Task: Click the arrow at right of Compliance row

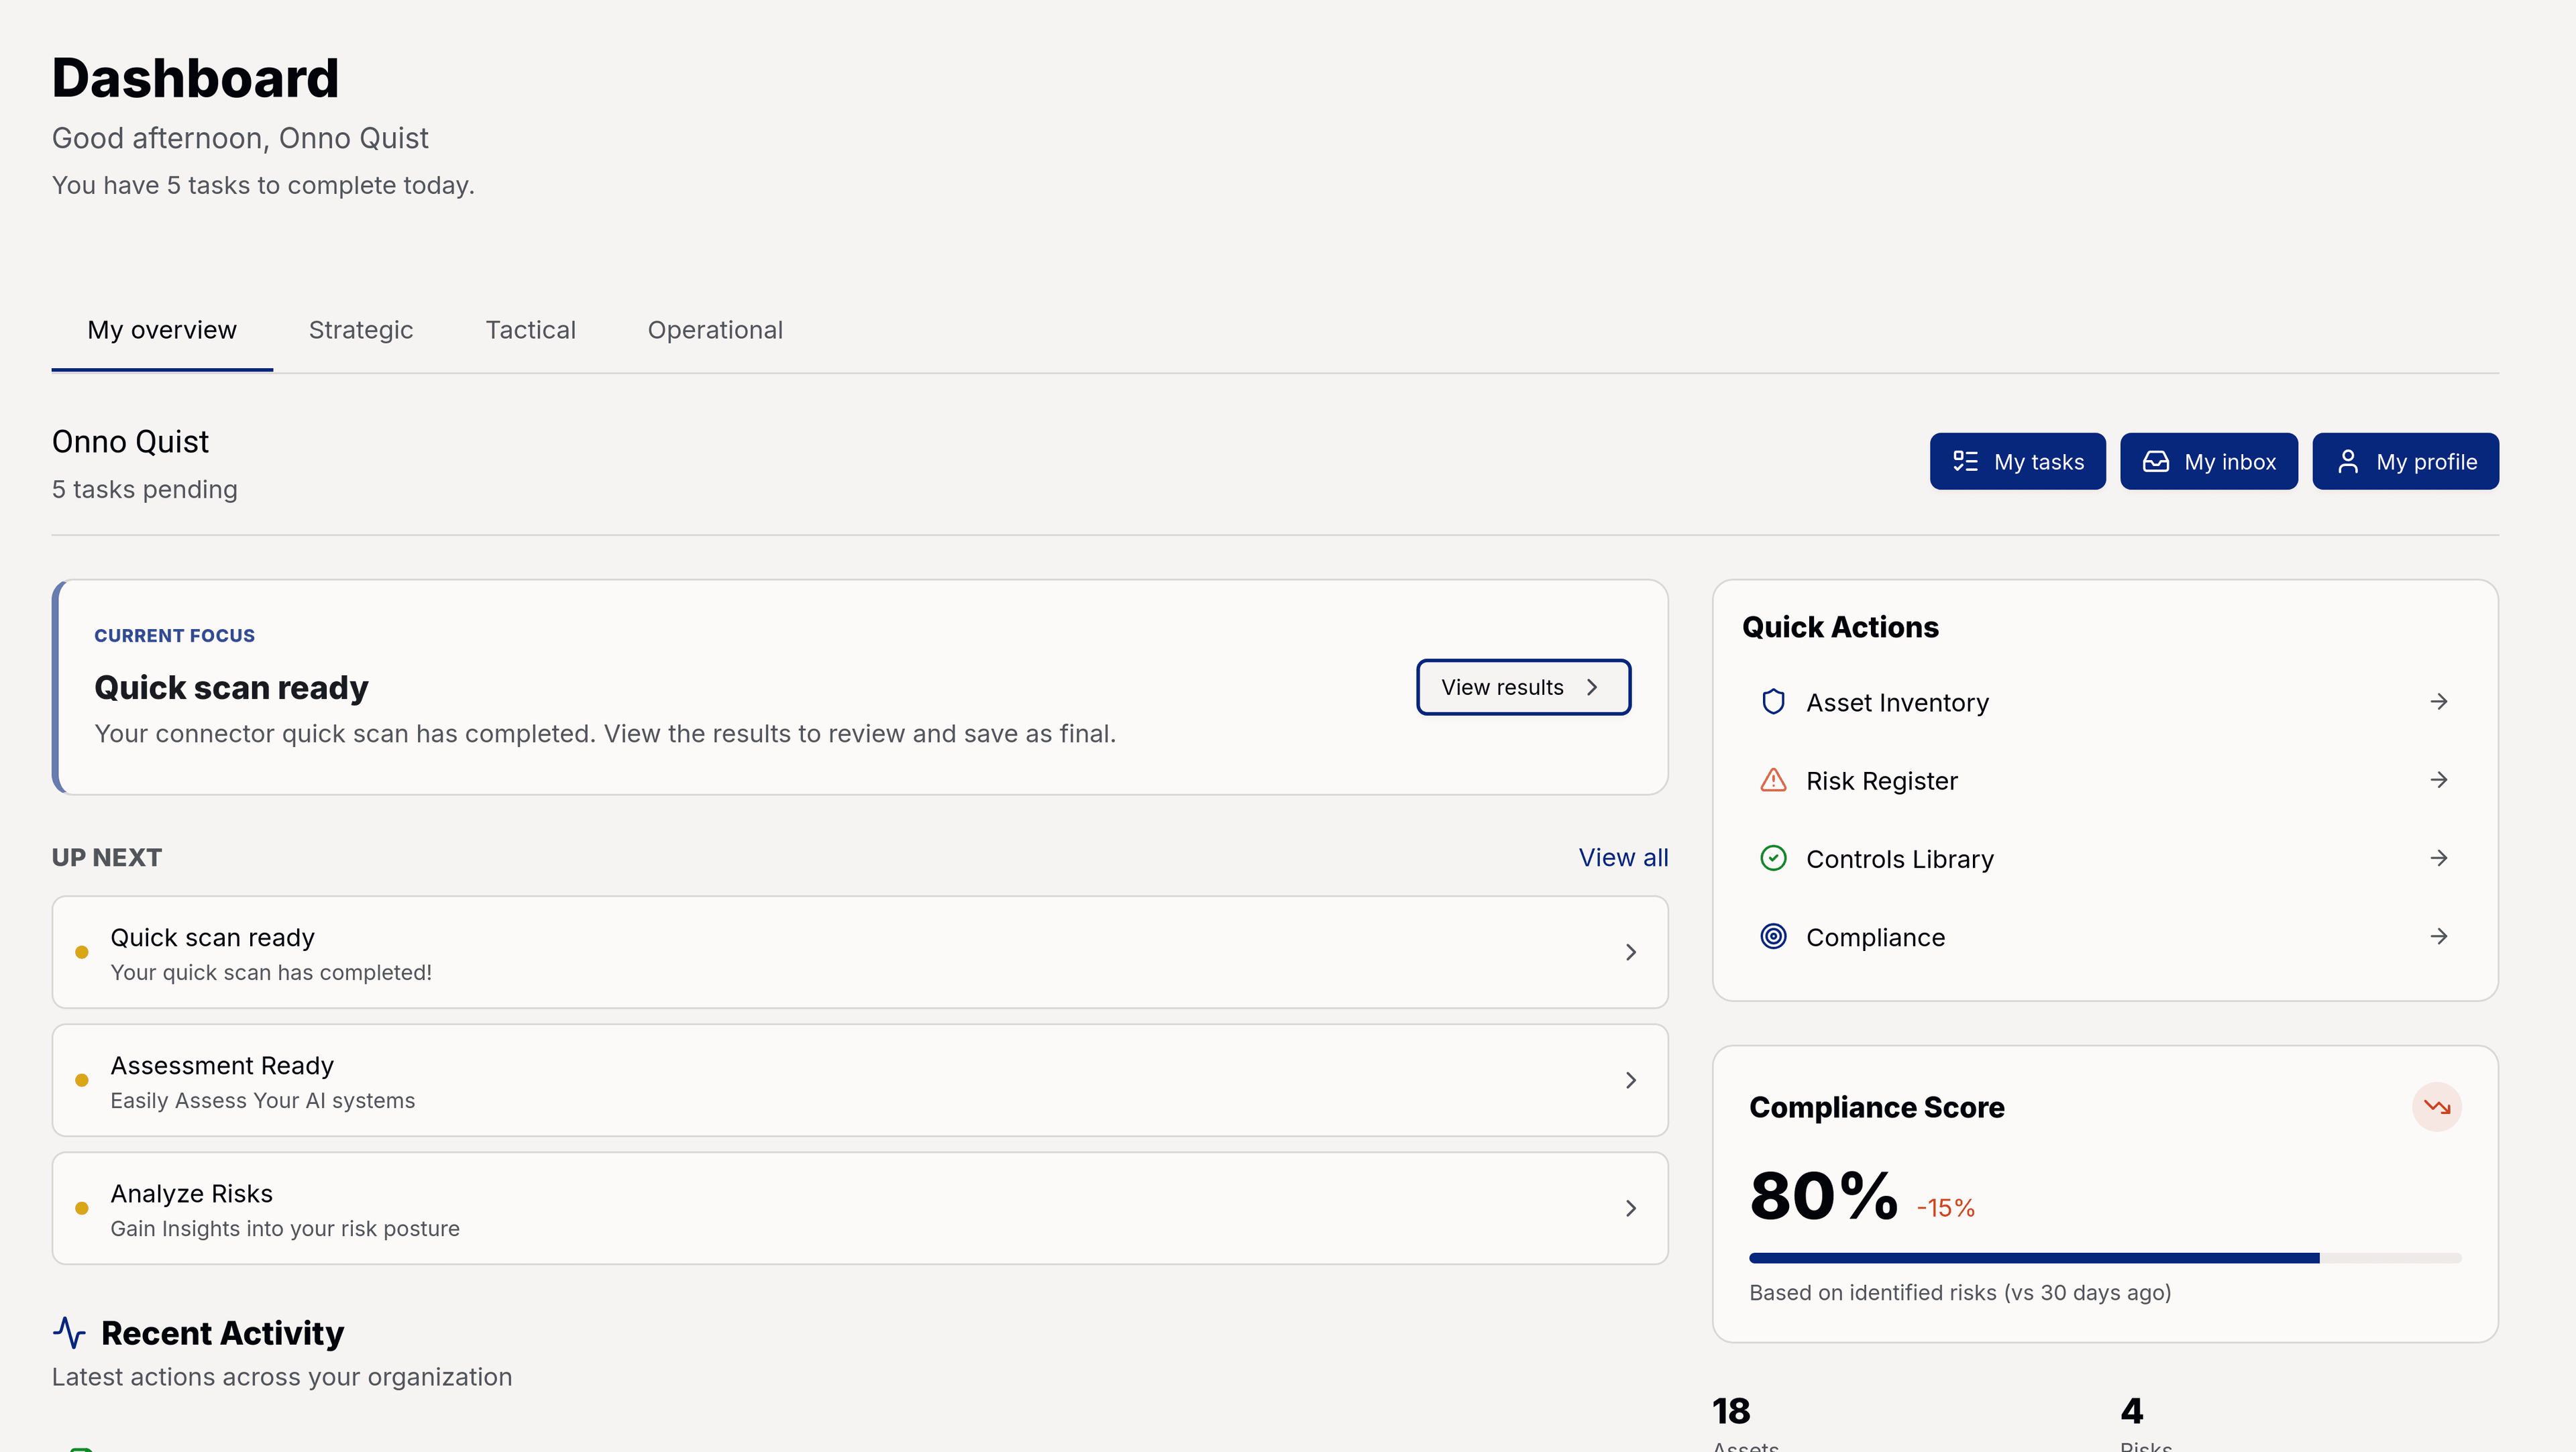Action: point(2438,937)
